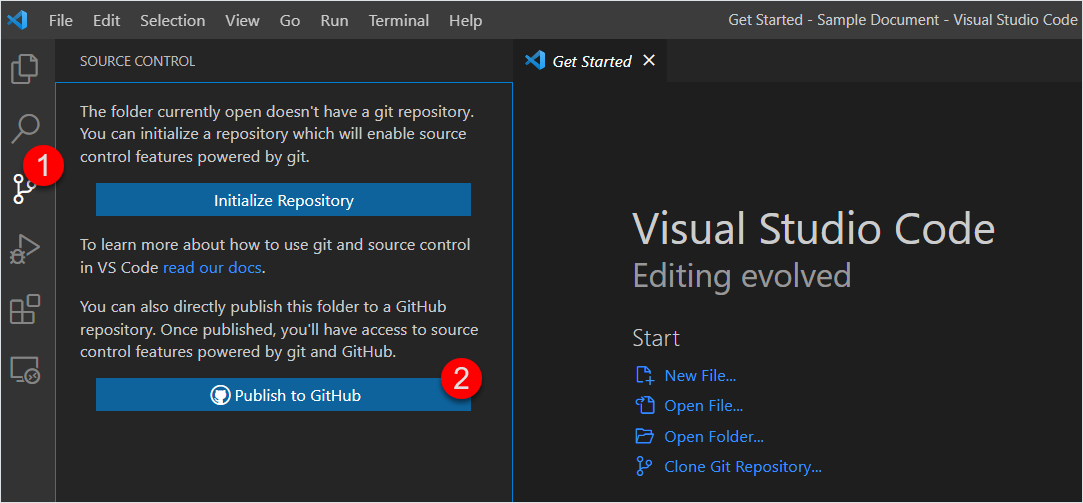Screen dimensions: 1083x503
Task: Open the Remote Explorer icon
Action: (x=26, y=370)
